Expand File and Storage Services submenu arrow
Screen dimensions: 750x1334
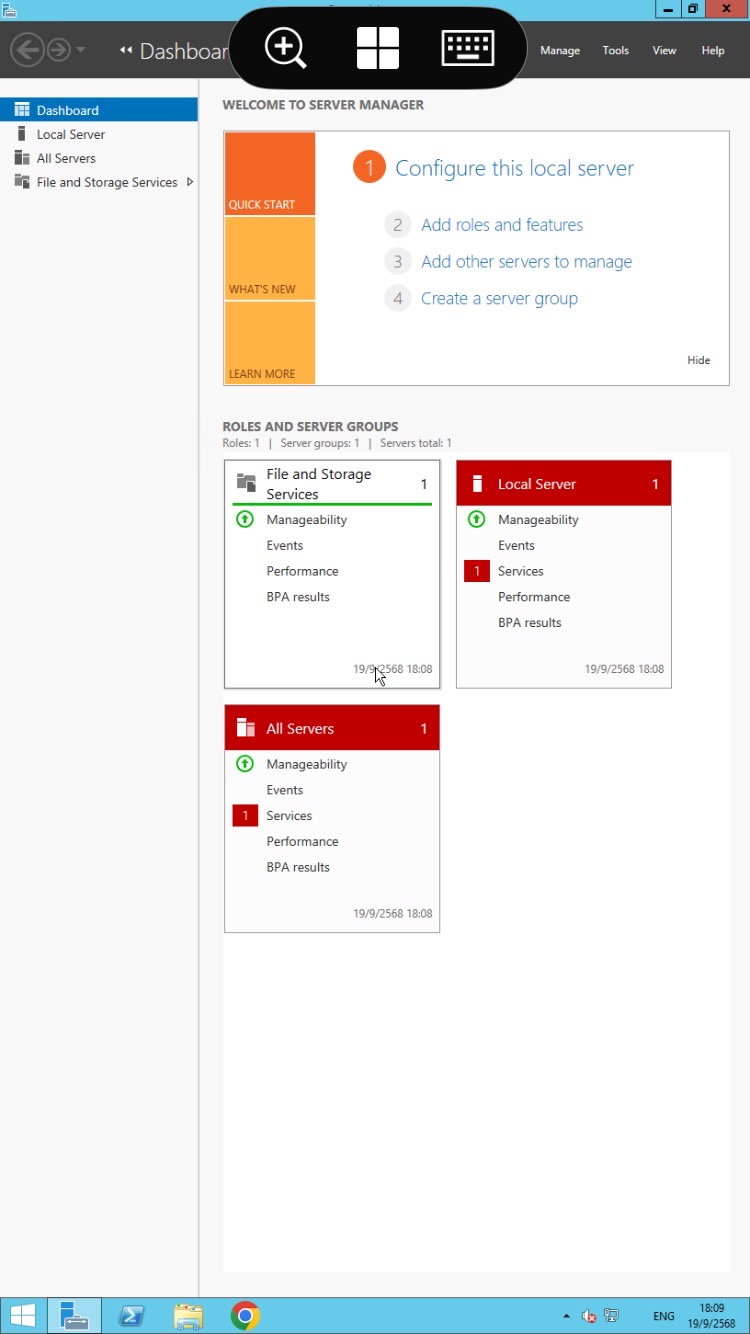(190, 182)
